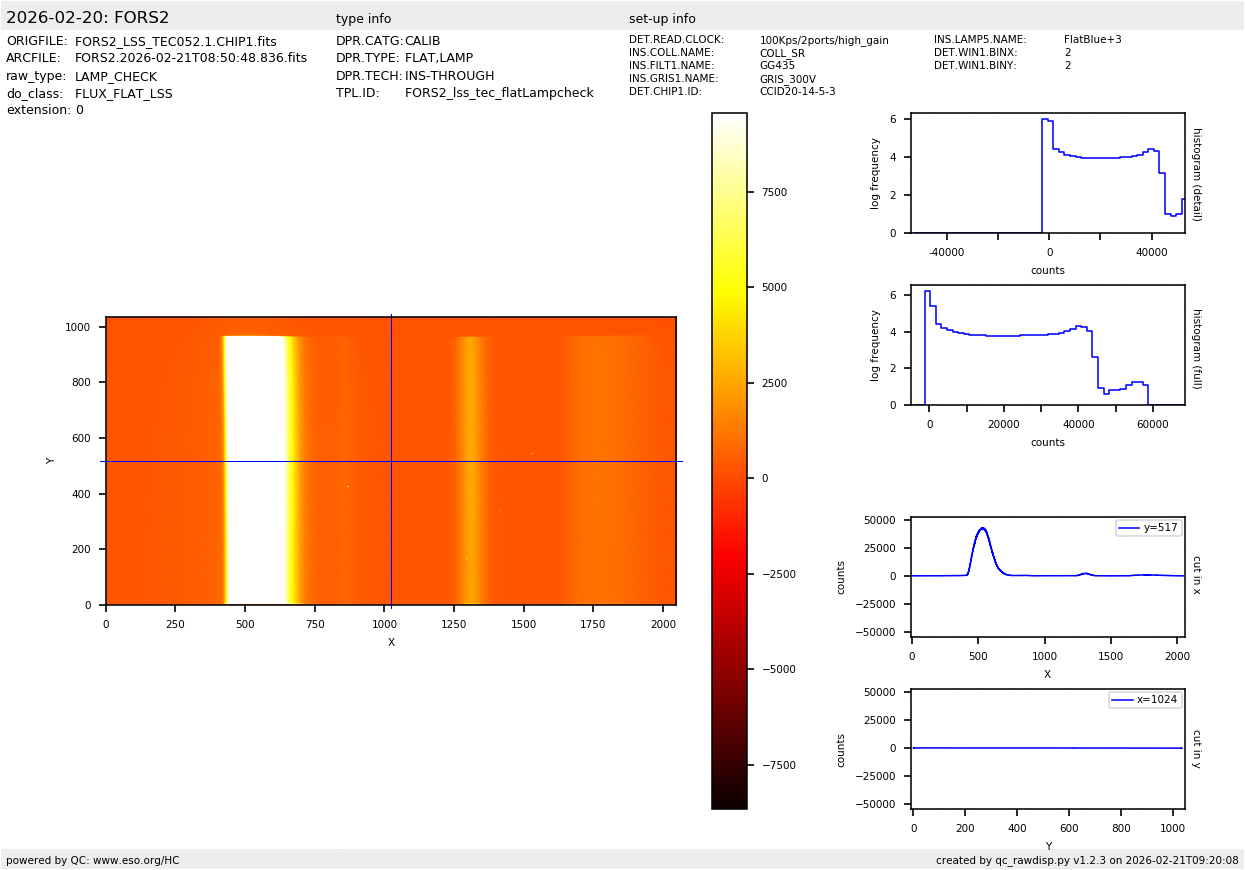Click the x=1024 legend in the cut in y plot
Image resolution: width=1245 pixels, height=870 pixels.
1145,700
